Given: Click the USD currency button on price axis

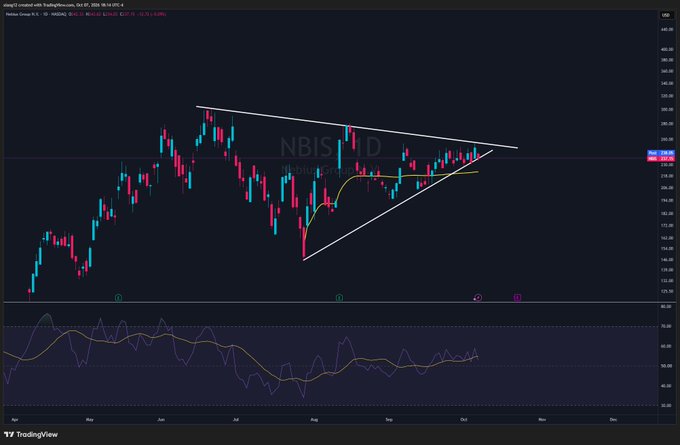Looking at the screenshot, I should (x=665, y=15).
